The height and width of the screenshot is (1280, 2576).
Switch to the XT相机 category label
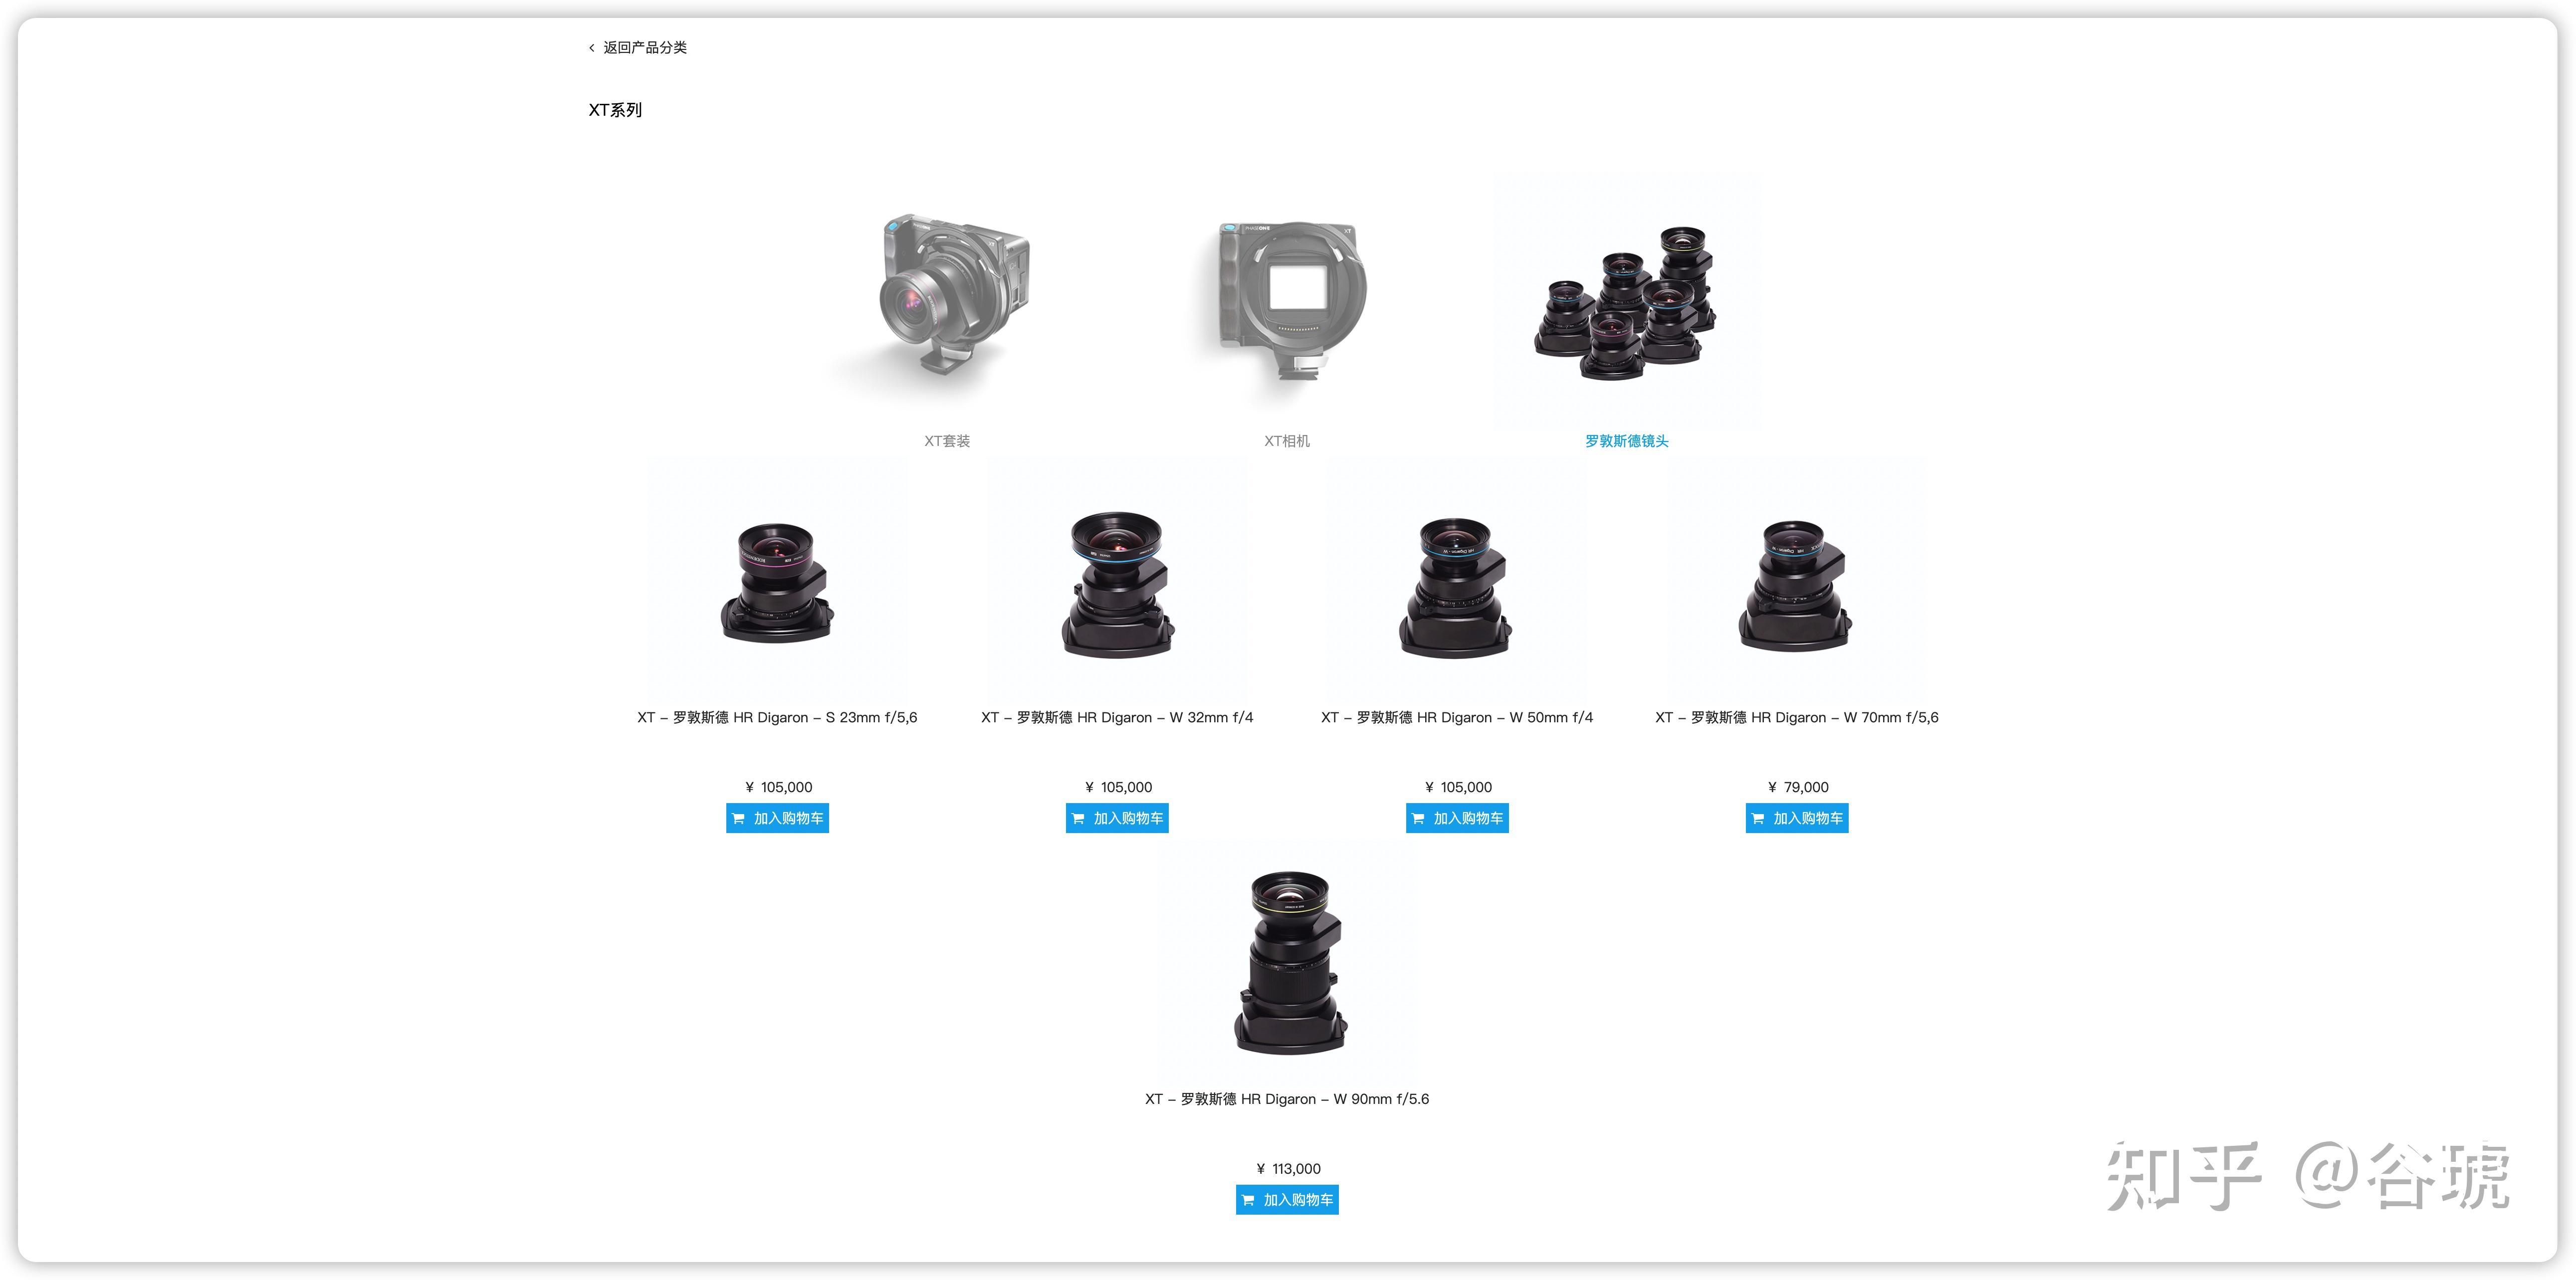pos(1287,441)
